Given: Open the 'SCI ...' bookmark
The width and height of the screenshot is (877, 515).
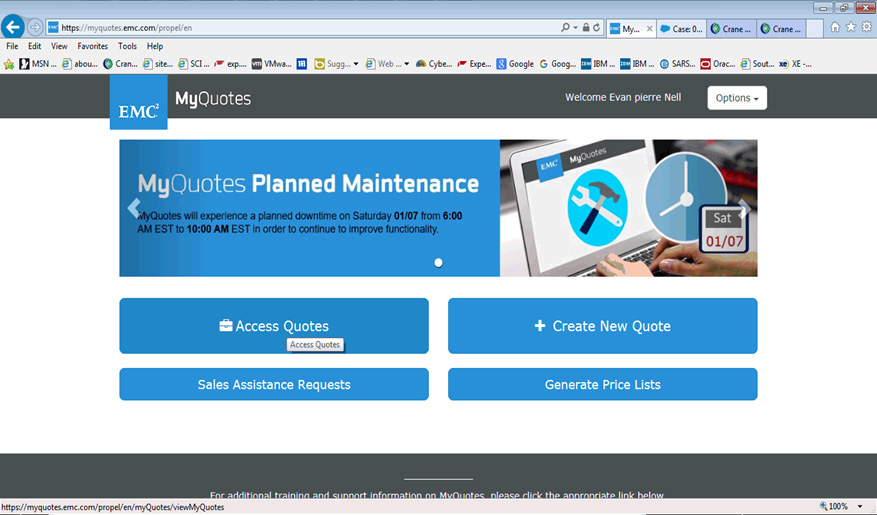Looking at the screenshot, I should pos(194,64).
